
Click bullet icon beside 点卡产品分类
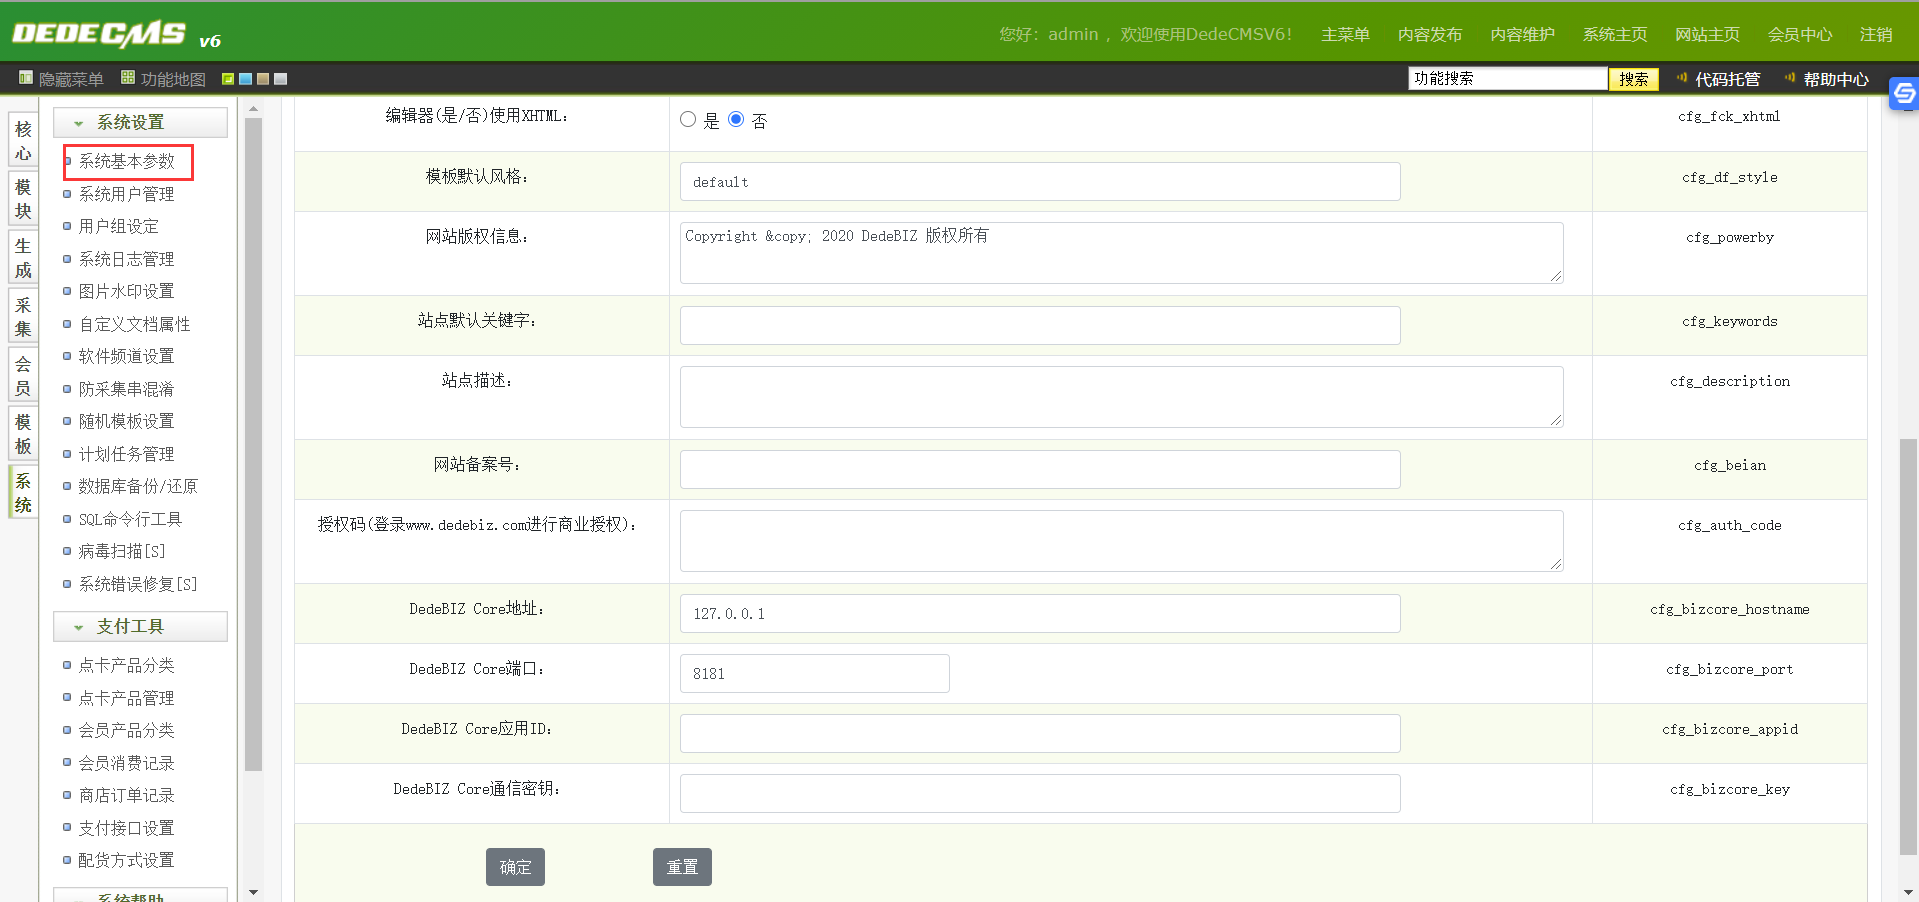pyautogui.click(x=67, y=665)
